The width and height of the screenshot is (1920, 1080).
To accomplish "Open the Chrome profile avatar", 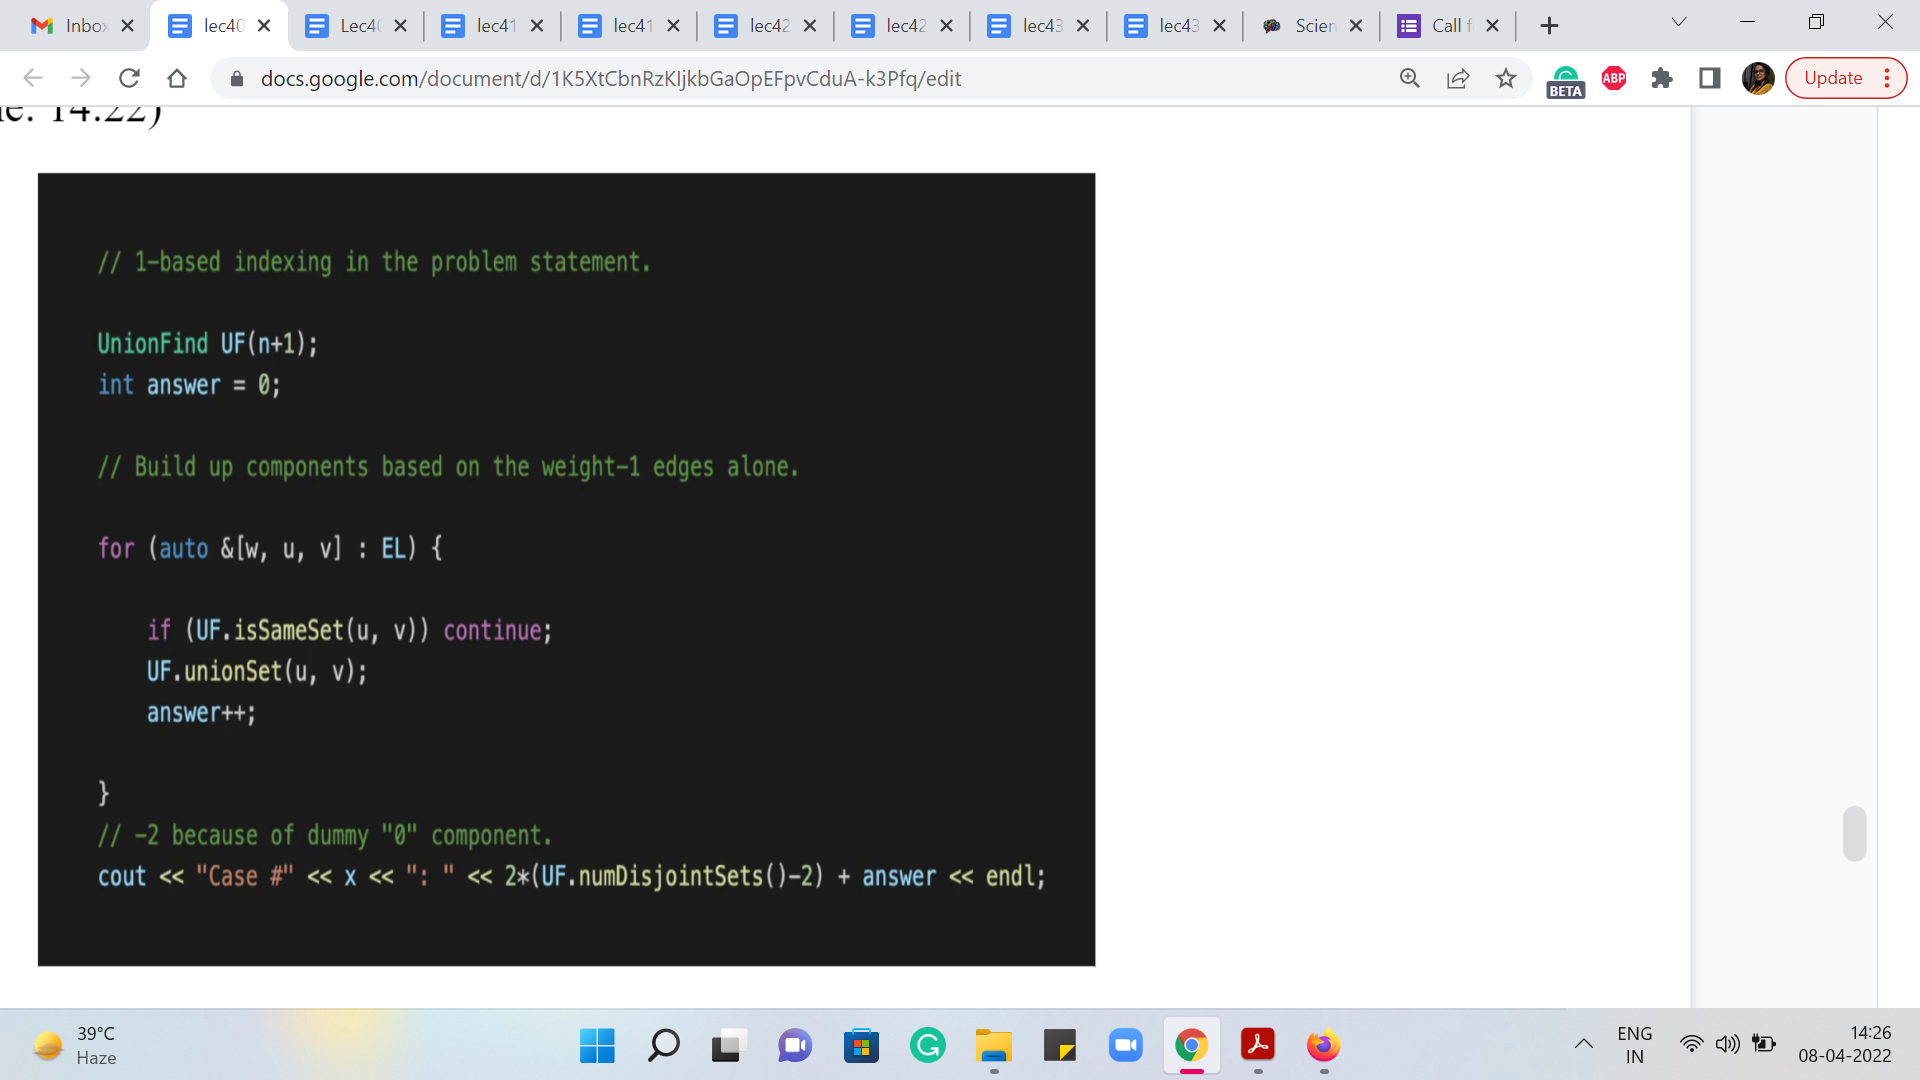I will point(1757,78).
